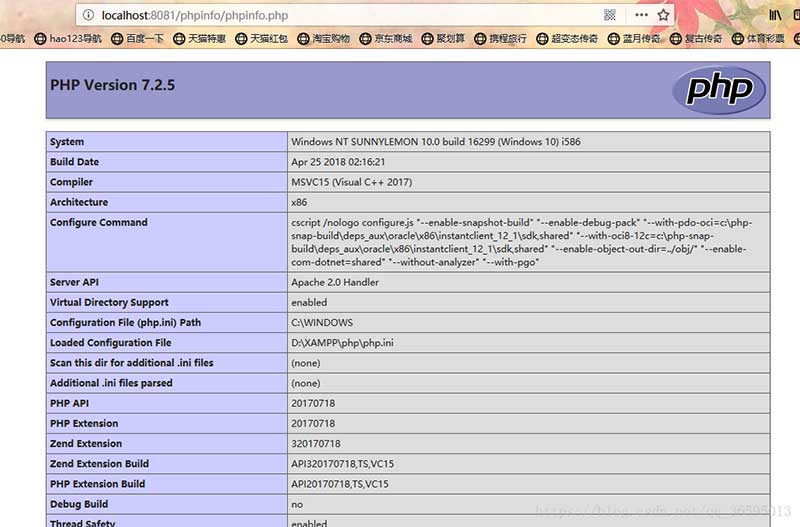Select the Additional .ini files parsed label

[x=111, y=383]
